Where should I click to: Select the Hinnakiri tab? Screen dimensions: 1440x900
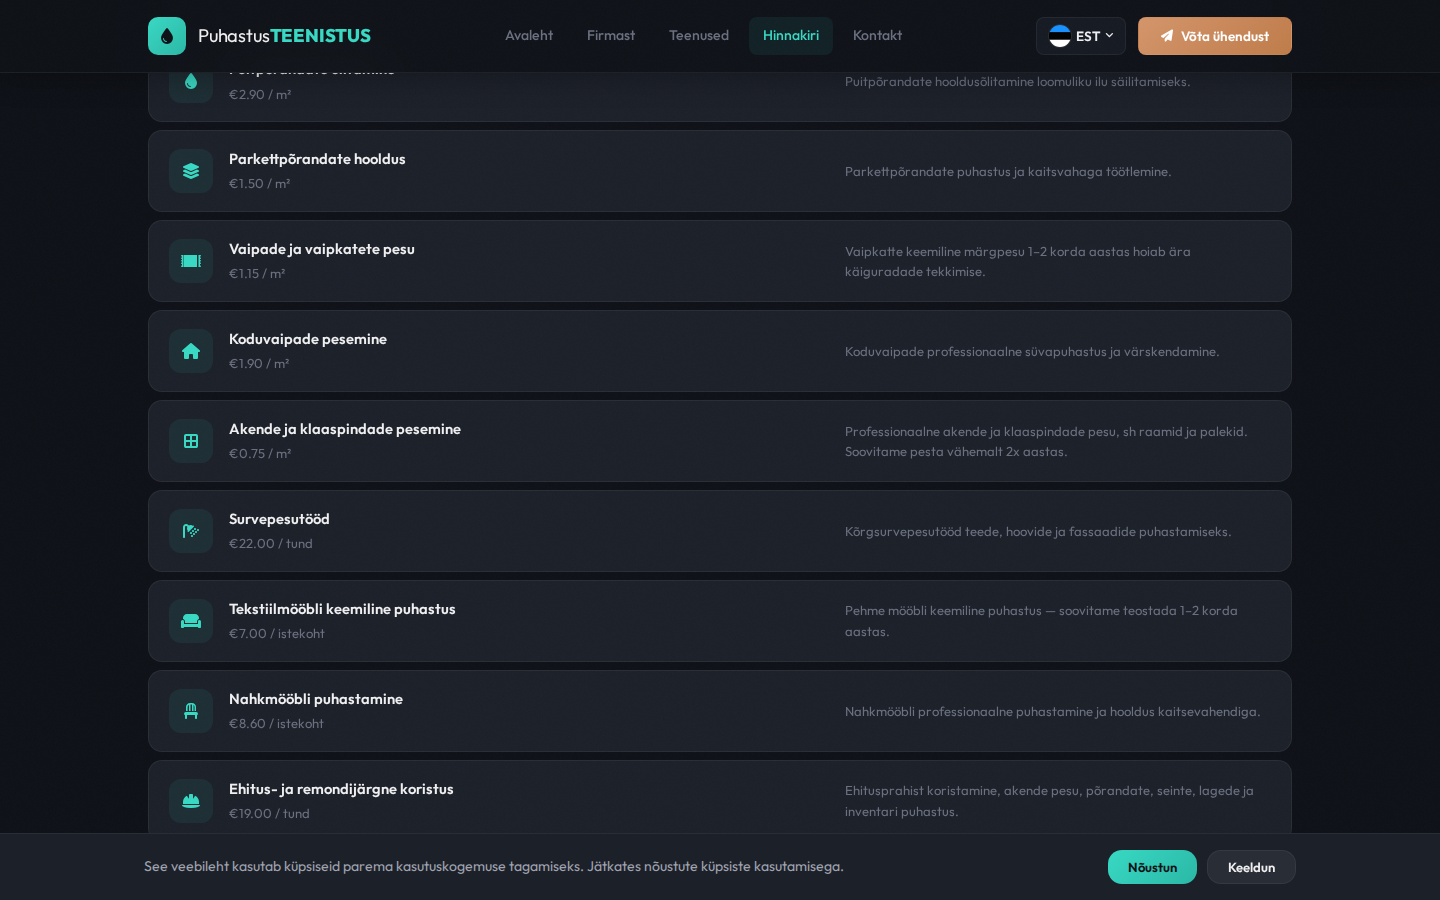791,36
